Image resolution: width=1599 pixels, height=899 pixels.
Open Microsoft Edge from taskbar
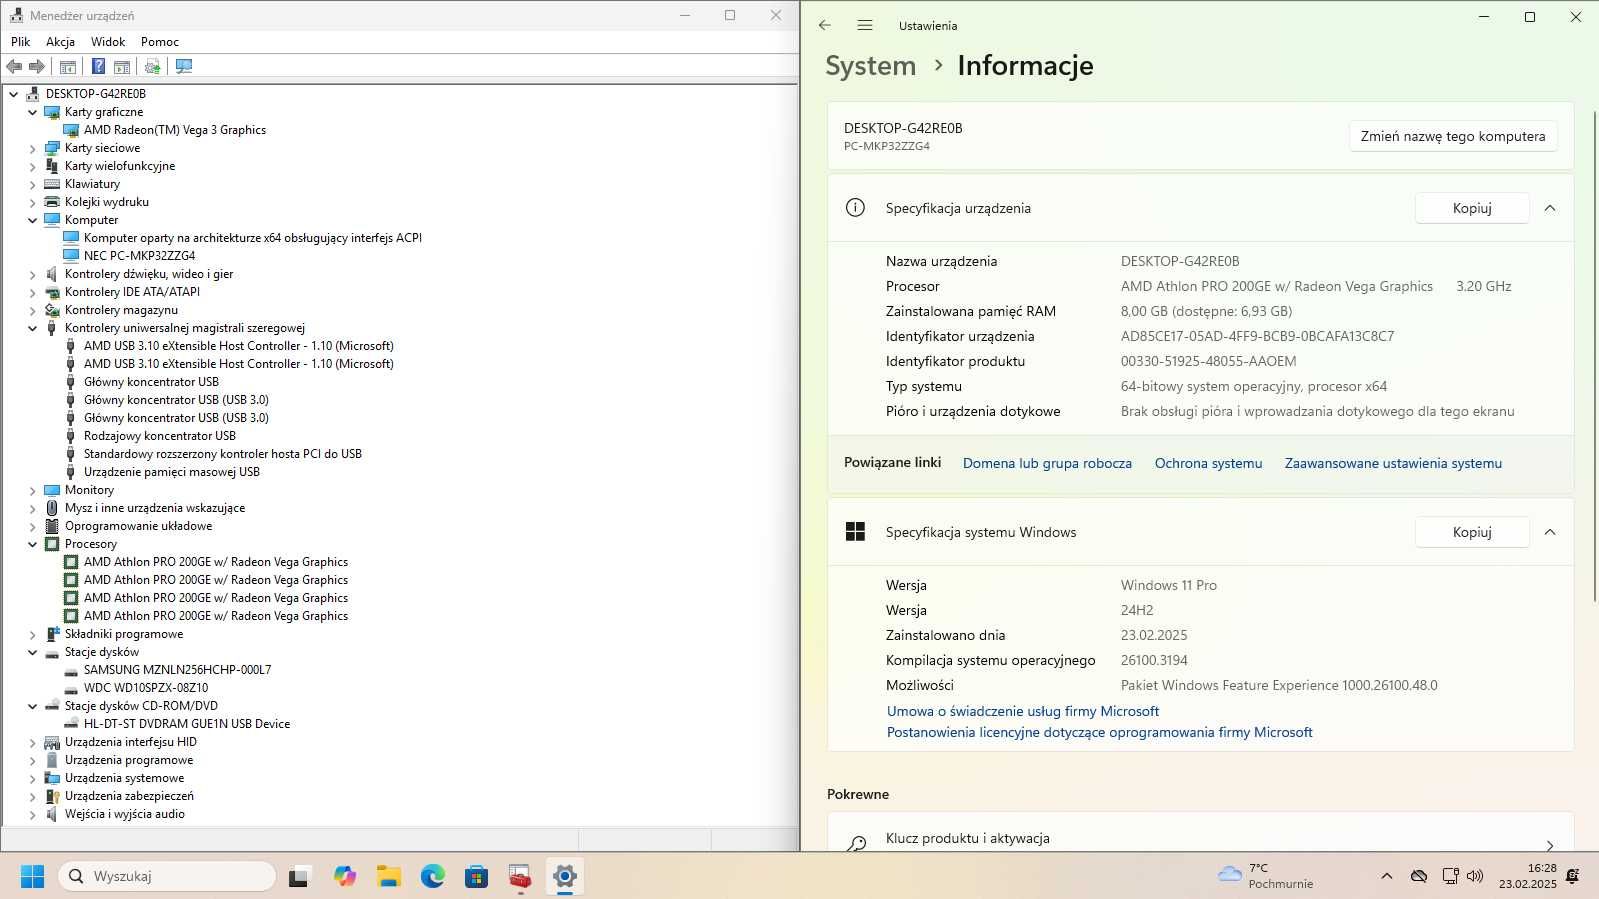point(433,877)
